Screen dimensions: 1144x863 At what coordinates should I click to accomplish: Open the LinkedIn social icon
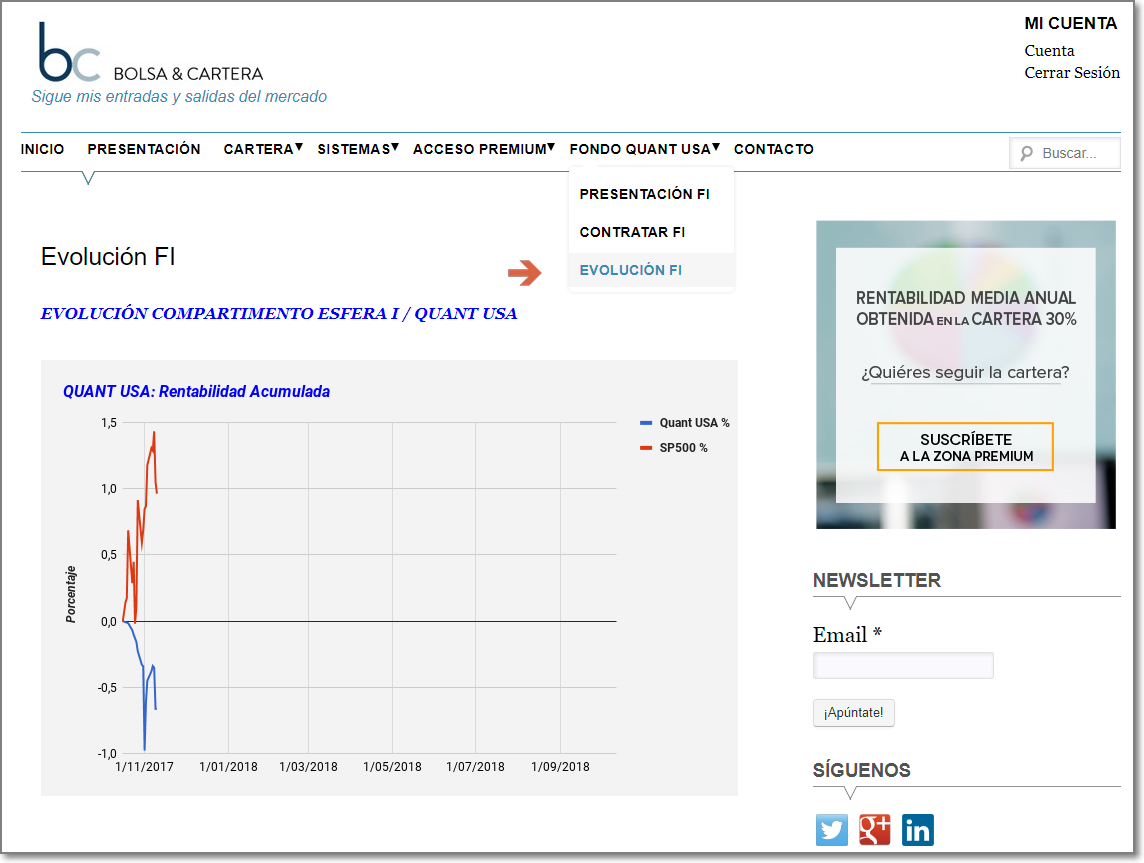tap(918, 830)
